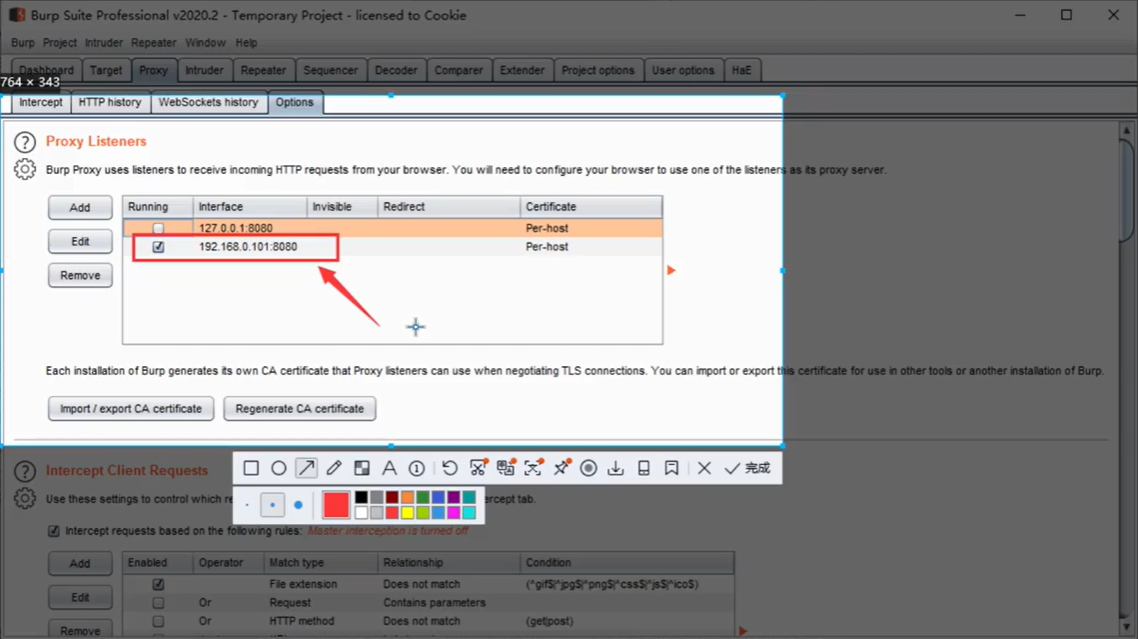Toggle Intercept requests based on following rules
The width and height of the screenshot is (1138, 639).
point(54,531)
